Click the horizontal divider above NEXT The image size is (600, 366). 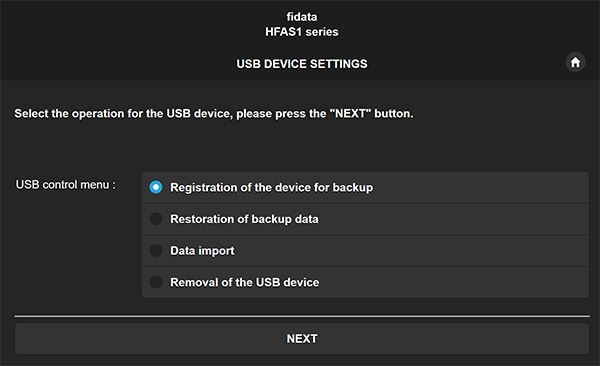click(x=302, y=316)
